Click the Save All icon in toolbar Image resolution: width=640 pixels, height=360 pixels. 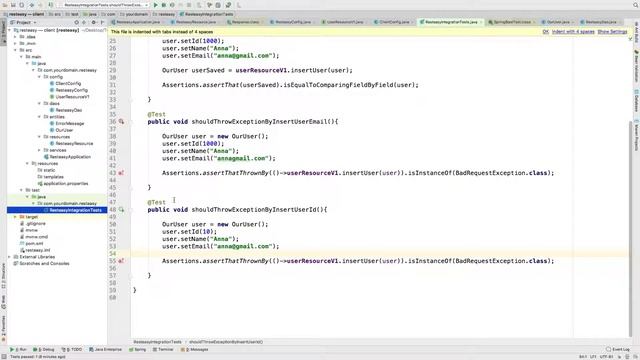tap(13, 5)
